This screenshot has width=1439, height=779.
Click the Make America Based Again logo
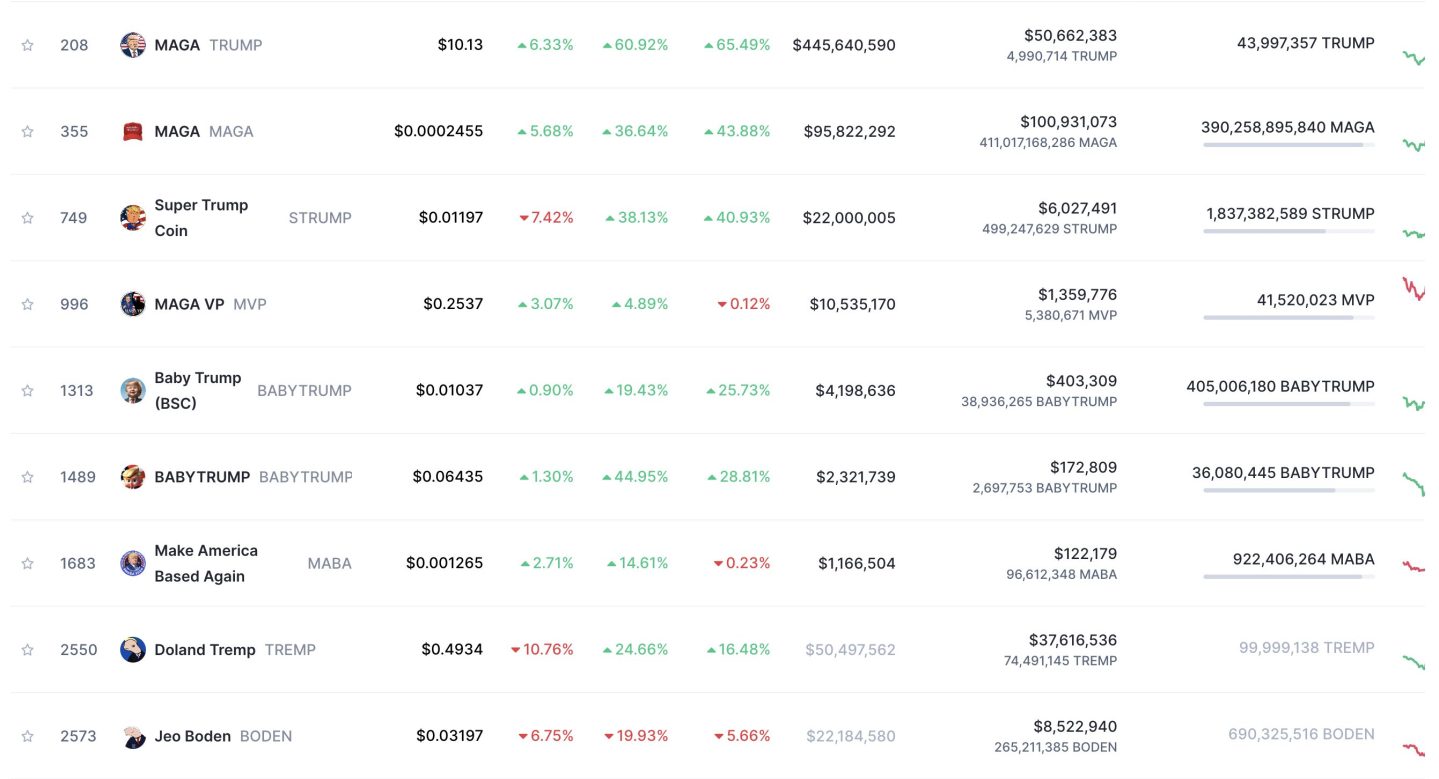pyautogui.click(x=133, y=563)
